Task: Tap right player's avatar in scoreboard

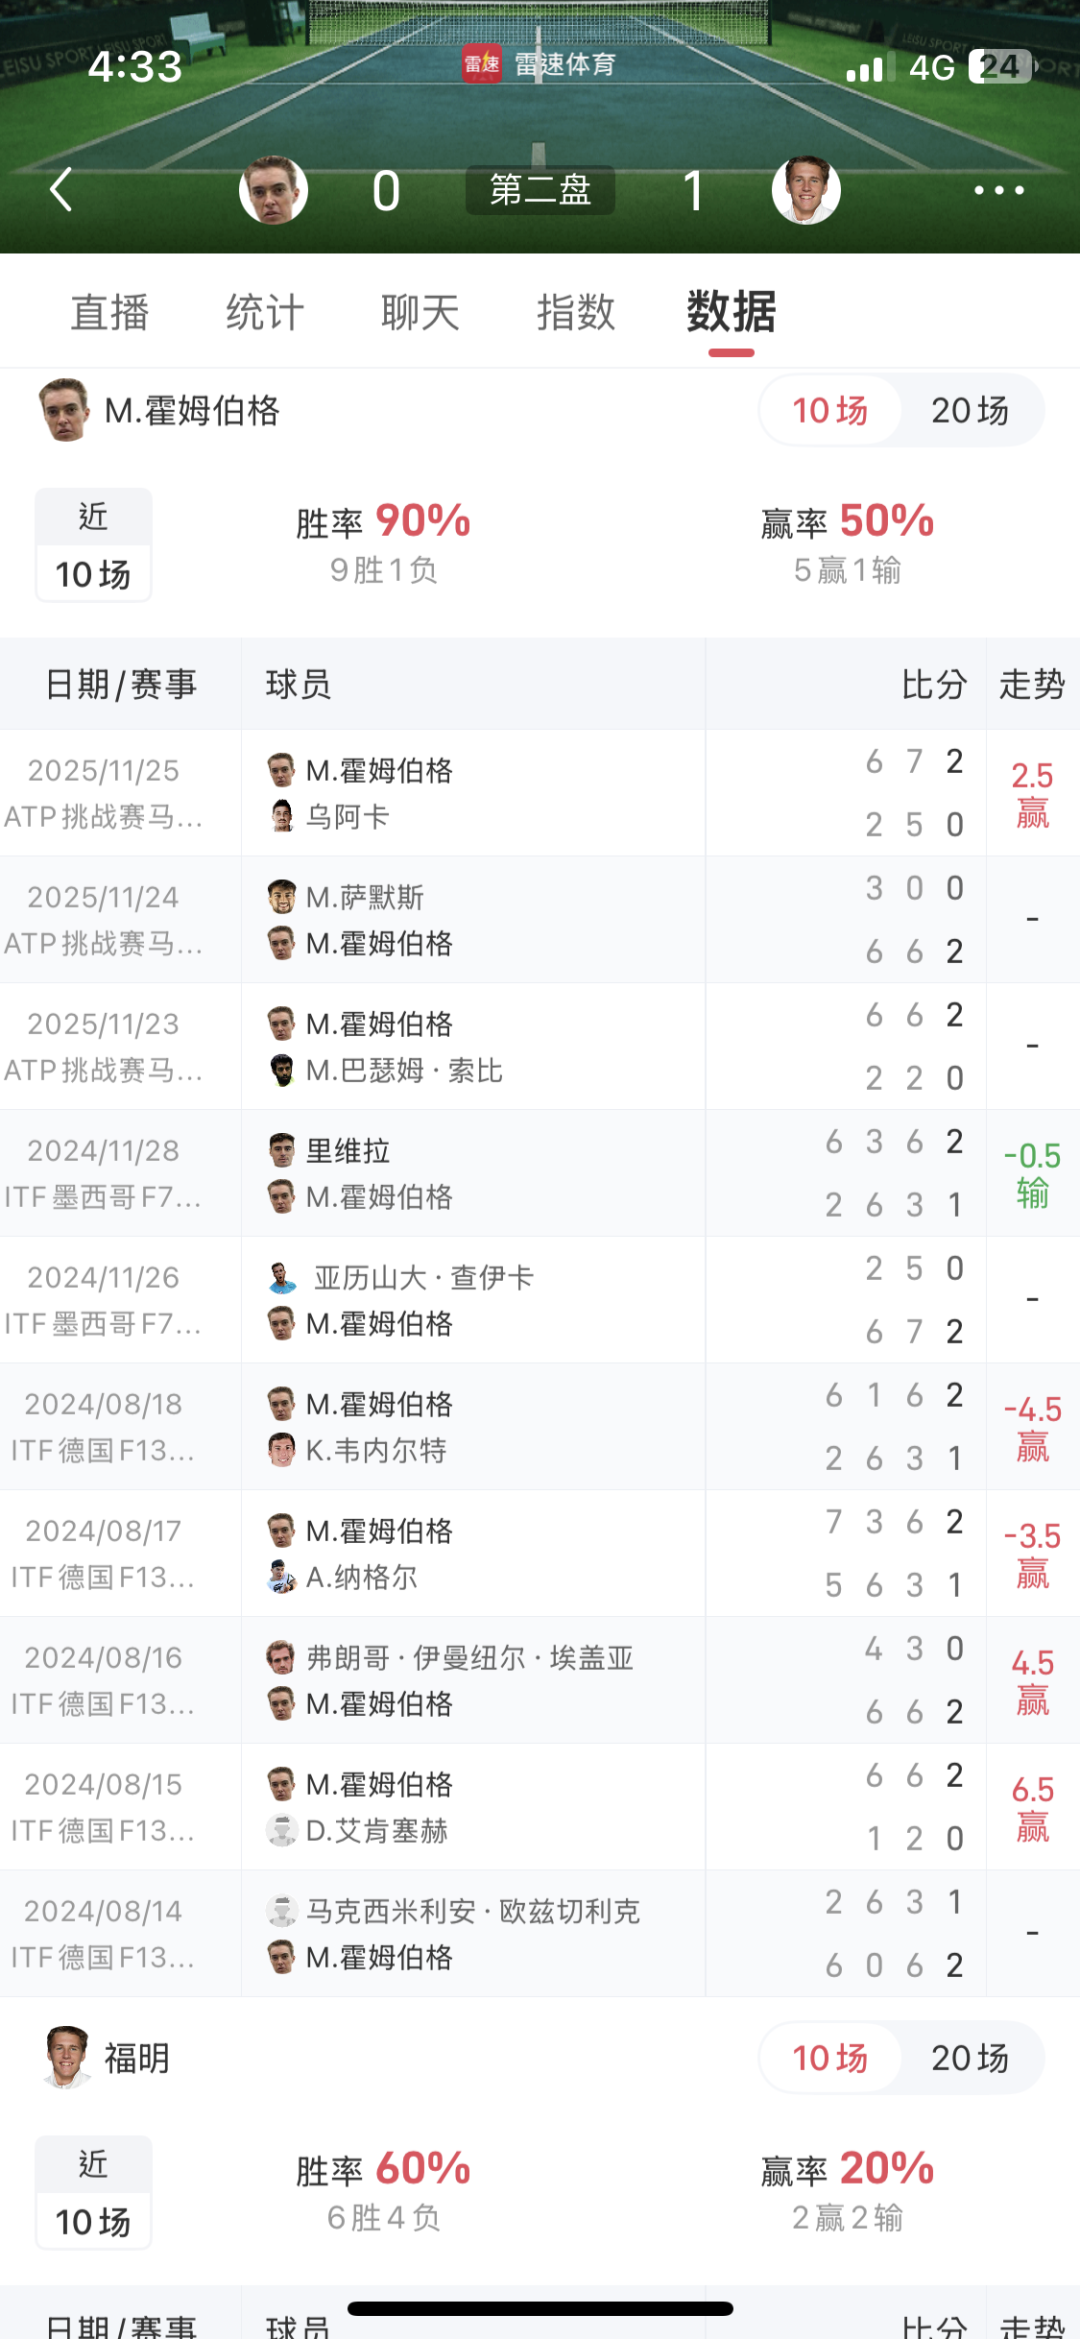Action: 806,190
